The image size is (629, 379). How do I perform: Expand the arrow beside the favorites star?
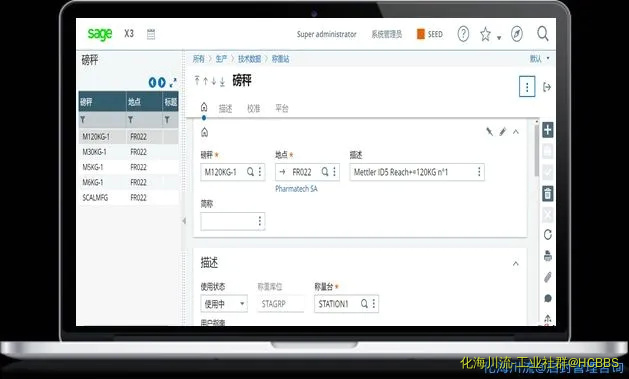tap(499, 38)
